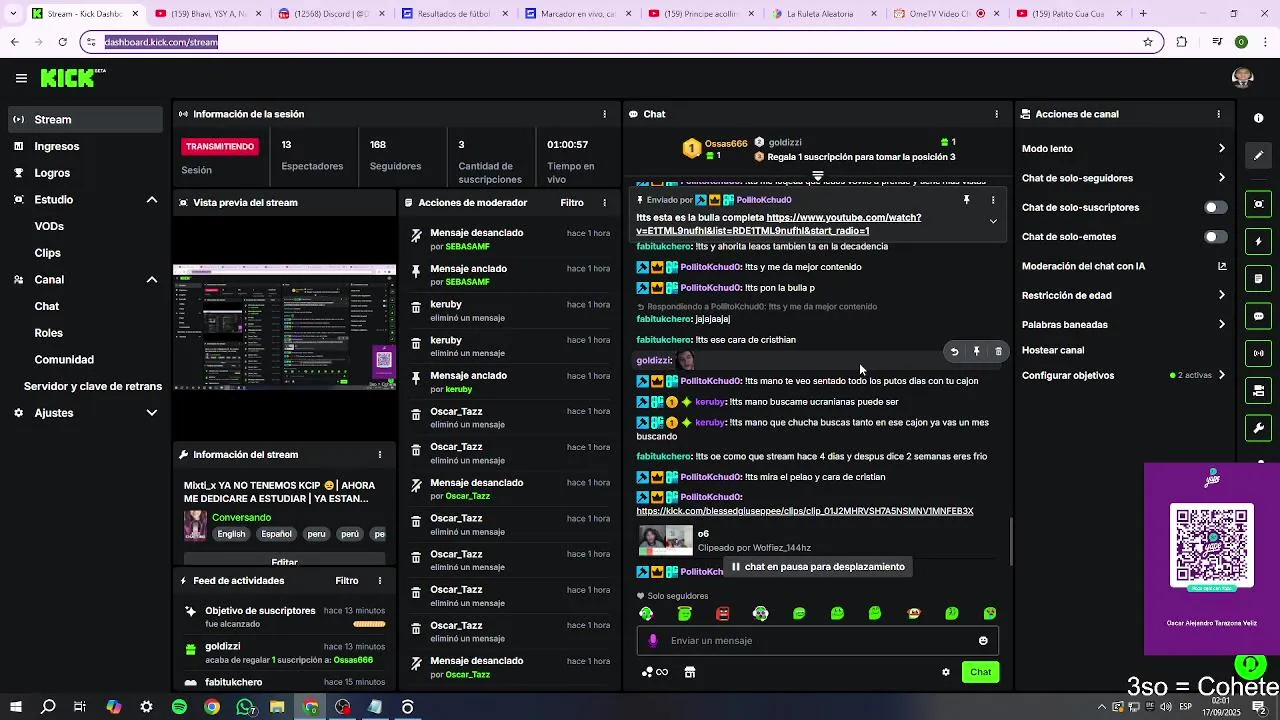Expand Restricción de edad settings
The height and width of the screenshot is (720, 1280).
[1221, 295]
